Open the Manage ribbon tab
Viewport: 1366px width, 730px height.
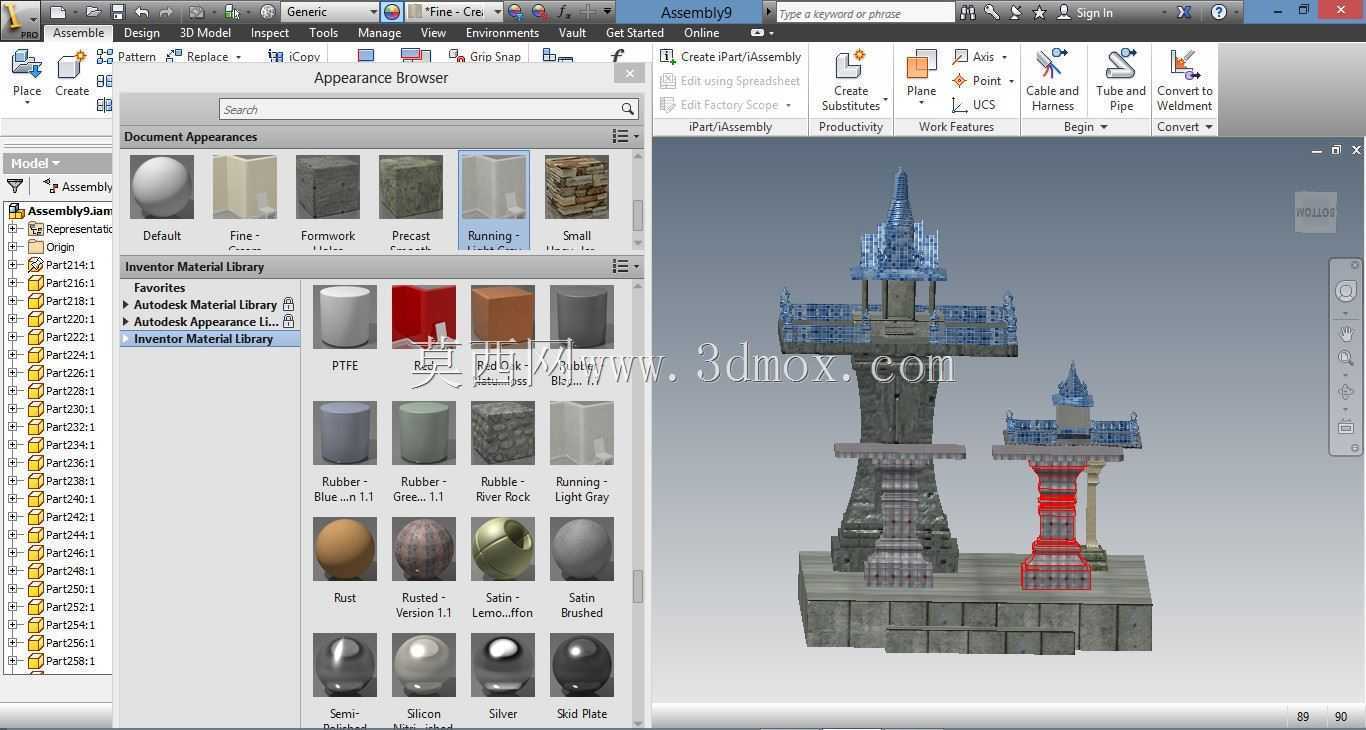coord(379,33)
